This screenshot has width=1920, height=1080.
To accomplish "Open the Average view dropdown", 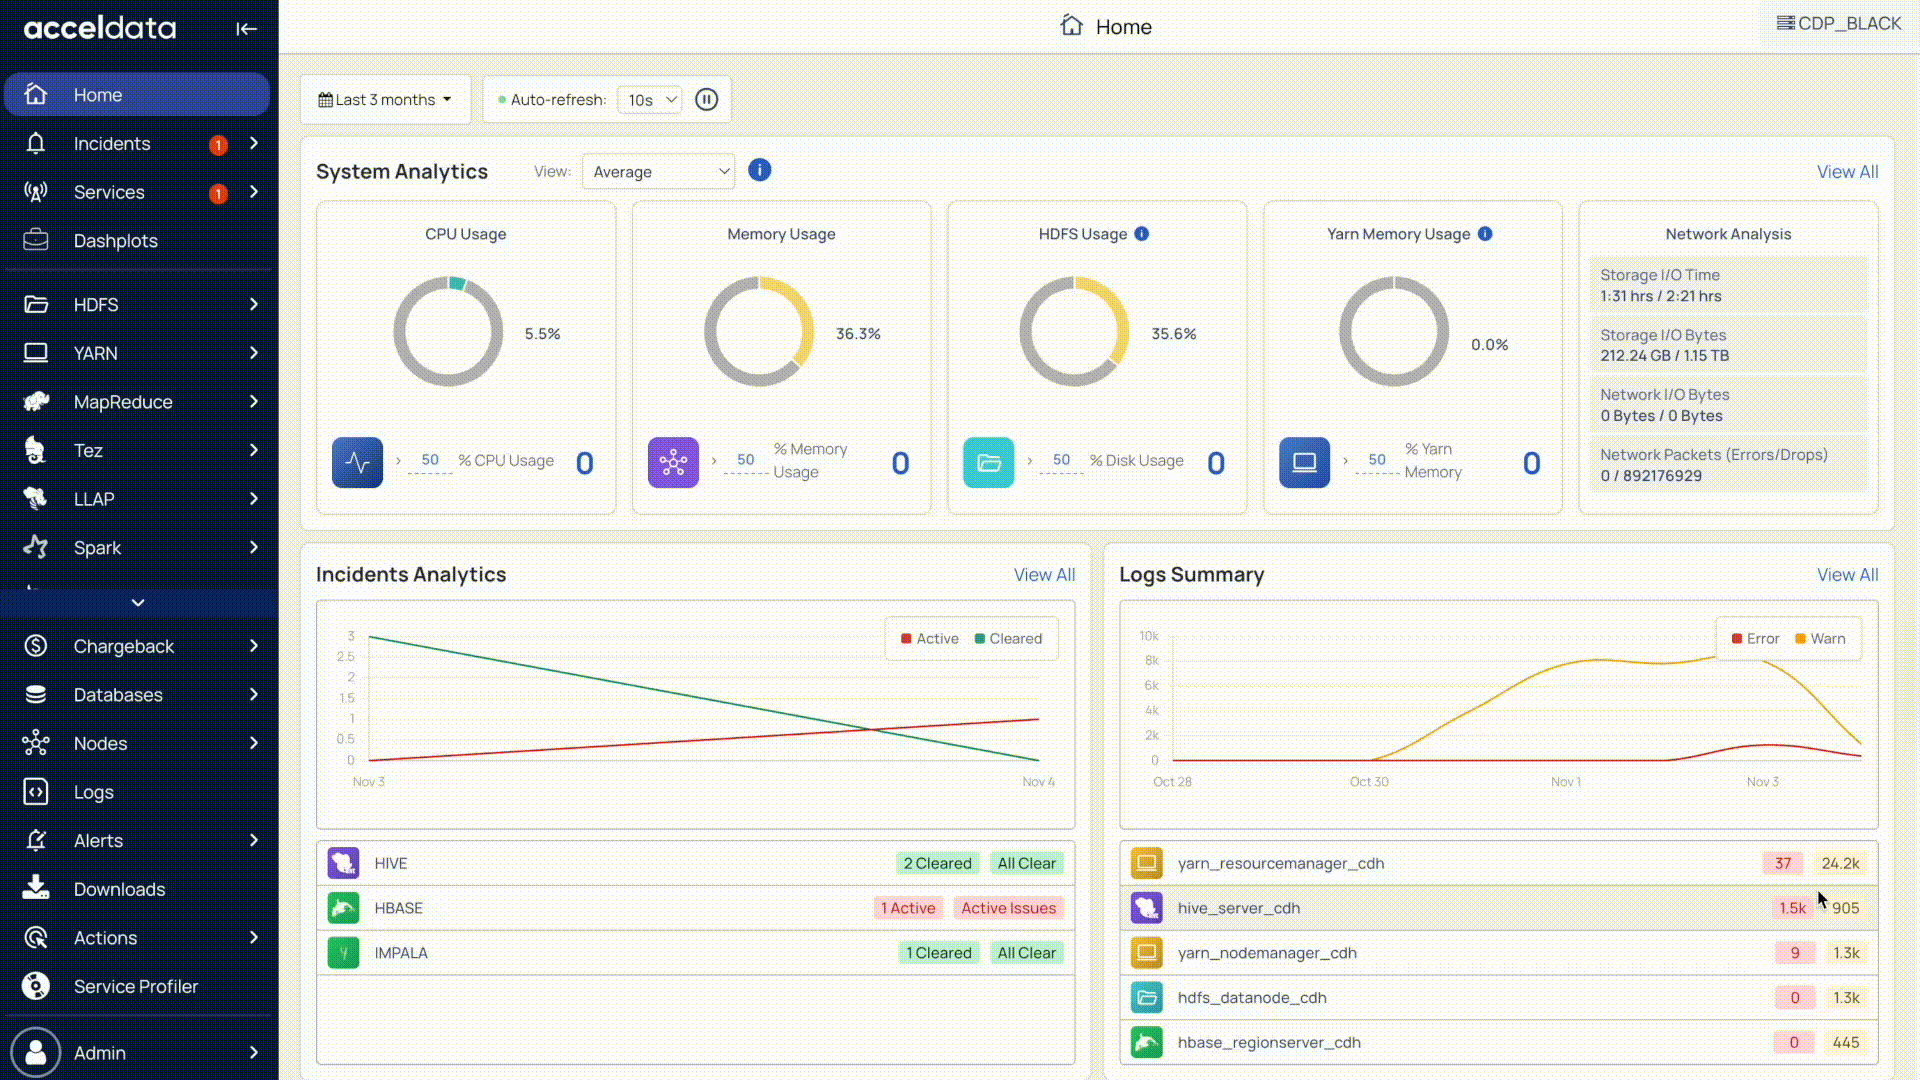I will click(658, 172).
